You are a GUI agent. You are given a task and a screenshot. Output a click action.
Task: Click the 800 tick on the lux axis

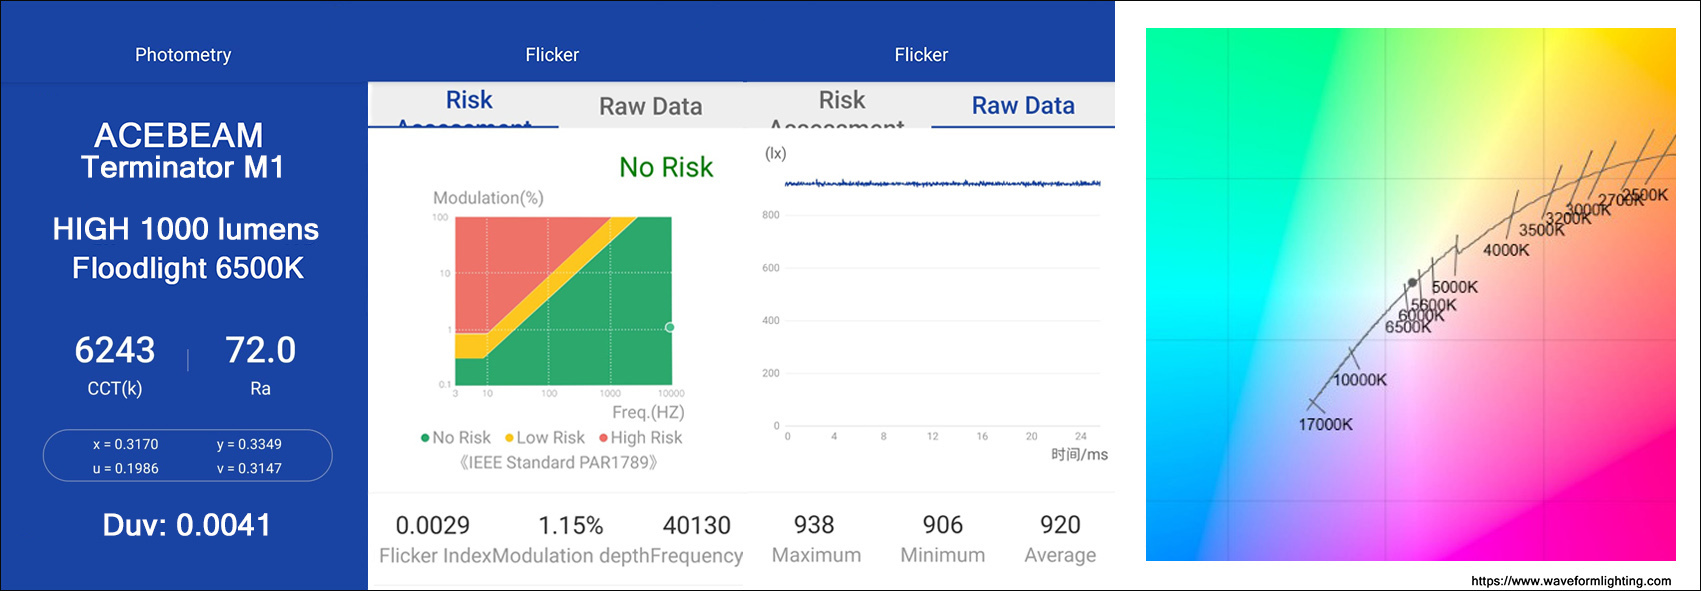pyautogui.click(x=771, y=215)
